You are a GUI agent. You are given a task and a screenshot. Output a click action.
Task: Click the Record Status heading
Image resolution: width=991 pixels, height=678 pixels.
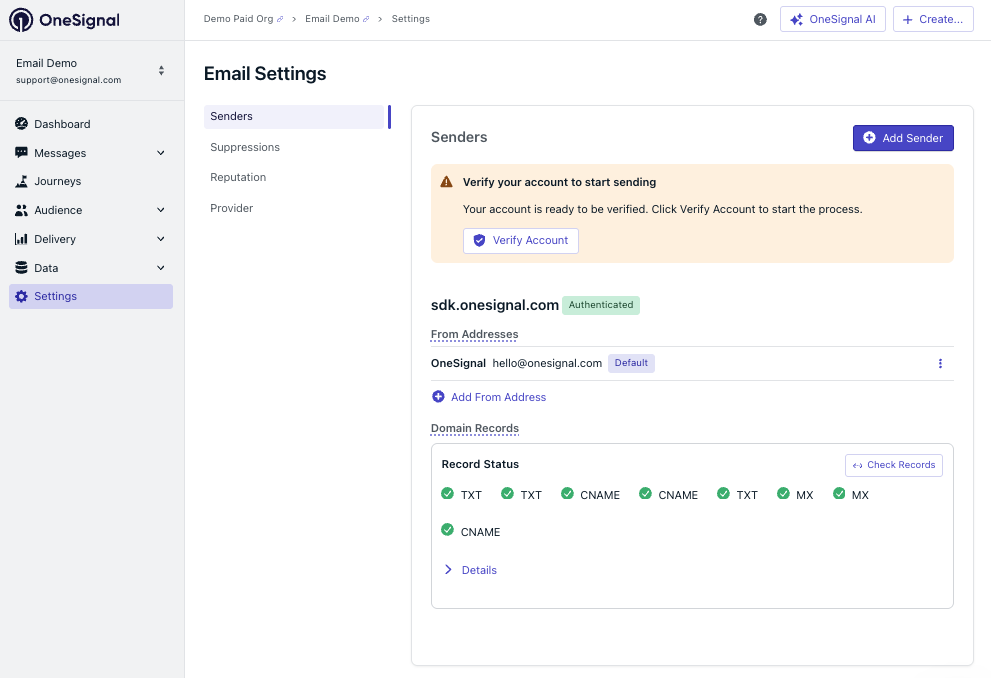[x=480, y=464]
